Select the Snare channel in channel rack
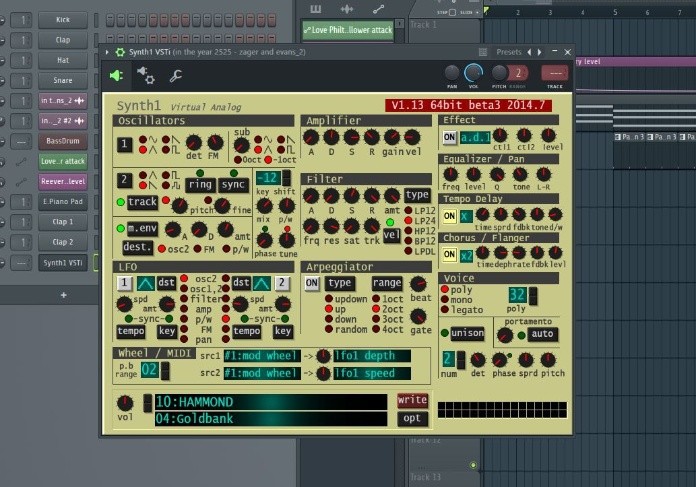Screen dimensions: 696x487 (63, 80)
